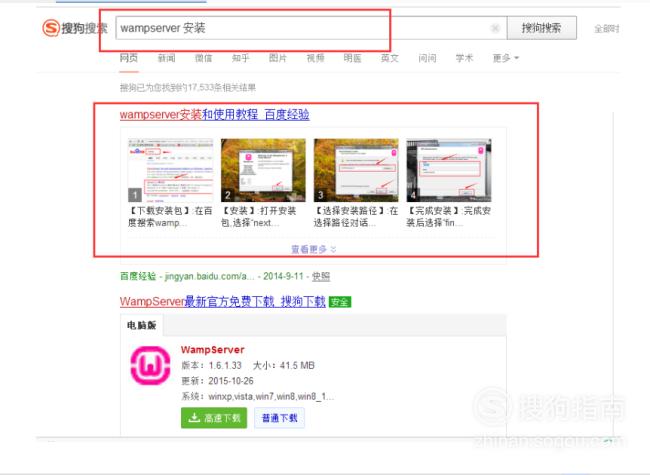The image size is (650, 475).
Task: Click update date 更新: 2015-10-26
Action: click(x=217, y=381)
